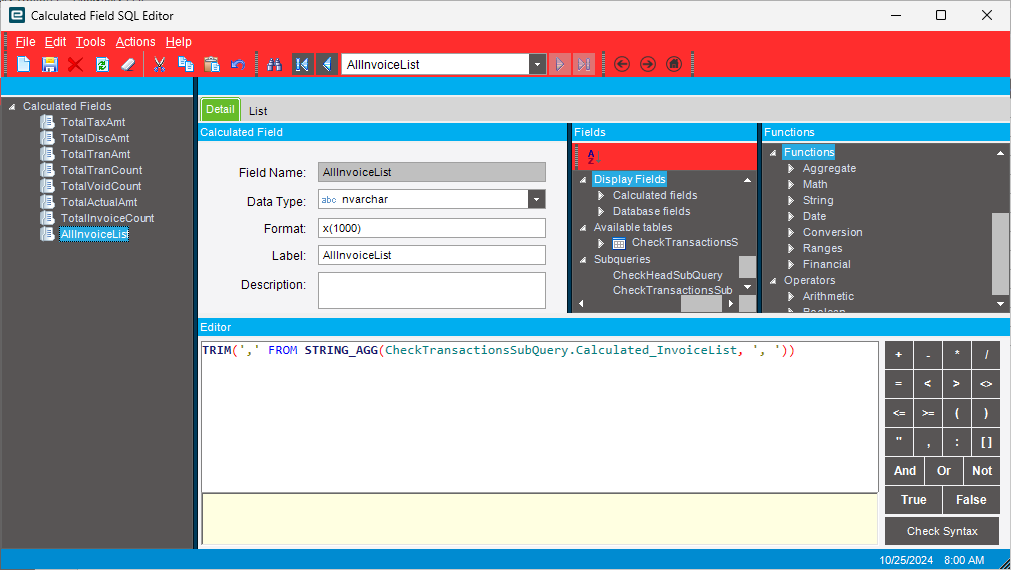Insert the False value button
Screen dimensions: 1011x570
pos(971,500)
